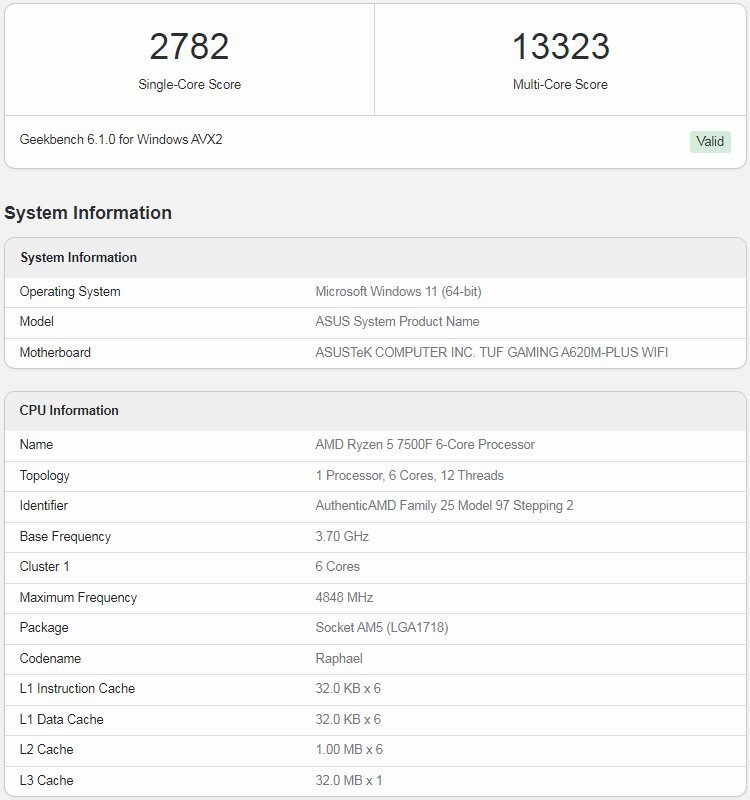The width and height of the screenshot is (750, 800).
Task: Click the Topology row label
Action: pos(44,476)
